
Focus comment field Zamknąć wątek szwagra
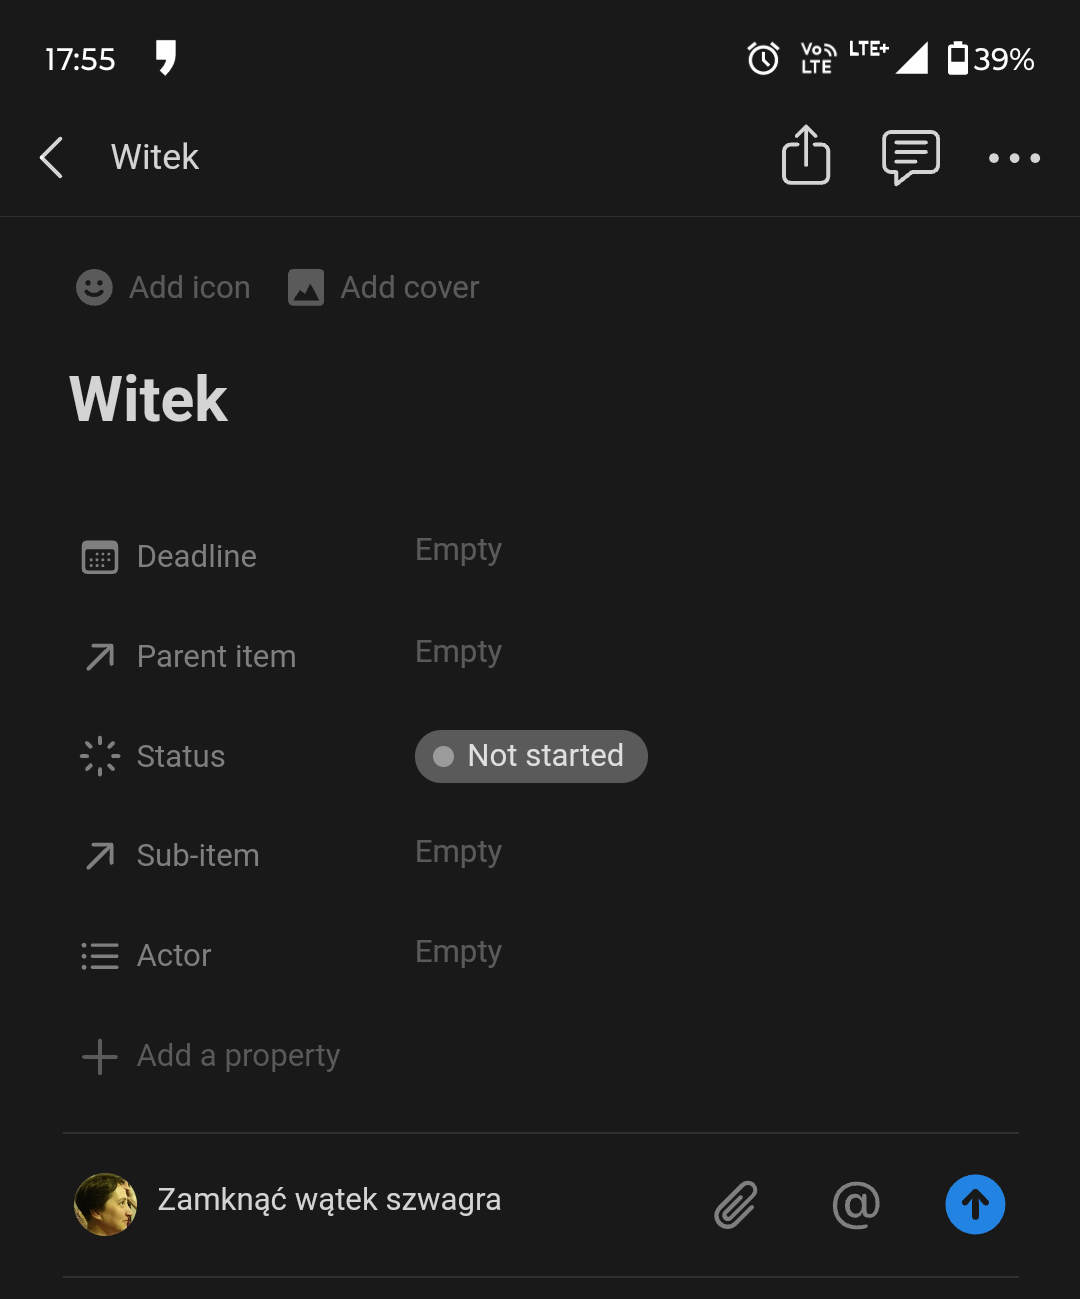click(329, 1199)
